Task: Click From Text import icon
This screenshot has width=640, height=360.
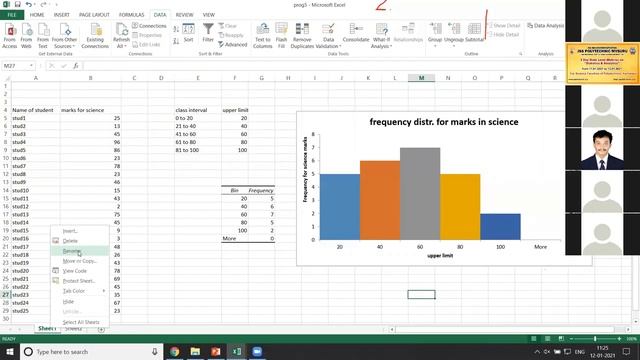Action: pos(42,36)
